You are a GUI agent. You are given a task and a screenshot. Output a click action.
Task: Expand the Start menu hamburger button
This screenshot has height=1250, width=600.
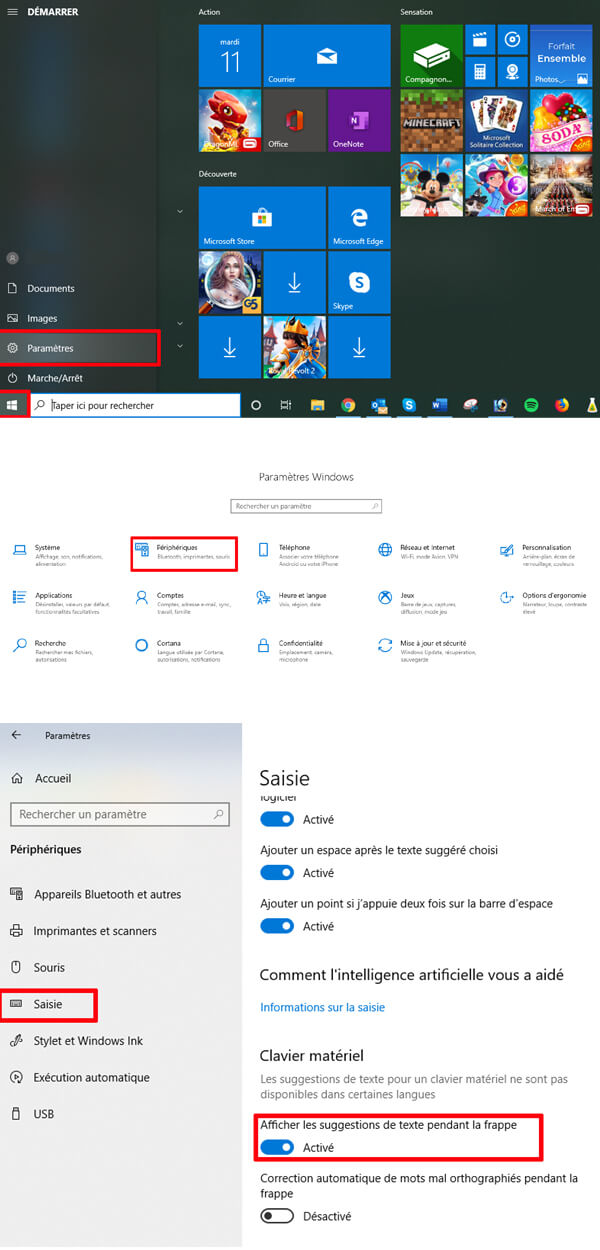tap(13, 12)
